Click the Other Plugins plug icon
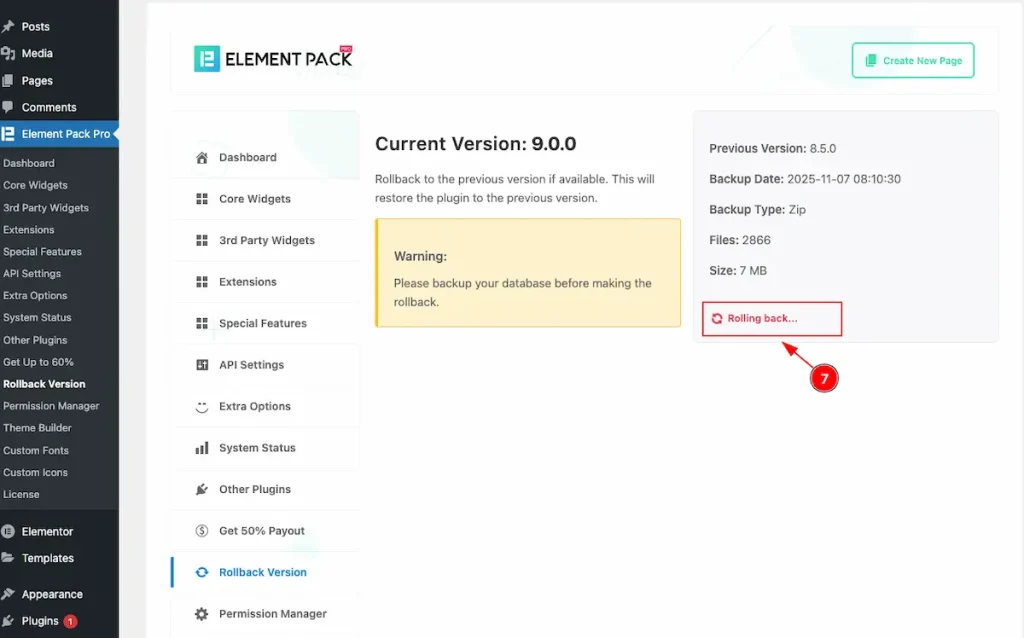The image size is (1024, 638). click(x=202, y=490)
